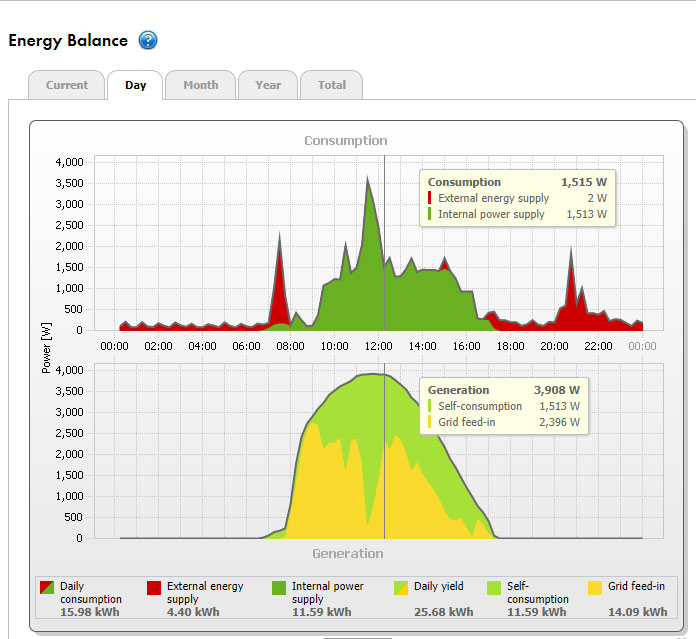Click the Energy Balance heading
The height and width of the screenshot is (639, 696).
tap(68, 41)
